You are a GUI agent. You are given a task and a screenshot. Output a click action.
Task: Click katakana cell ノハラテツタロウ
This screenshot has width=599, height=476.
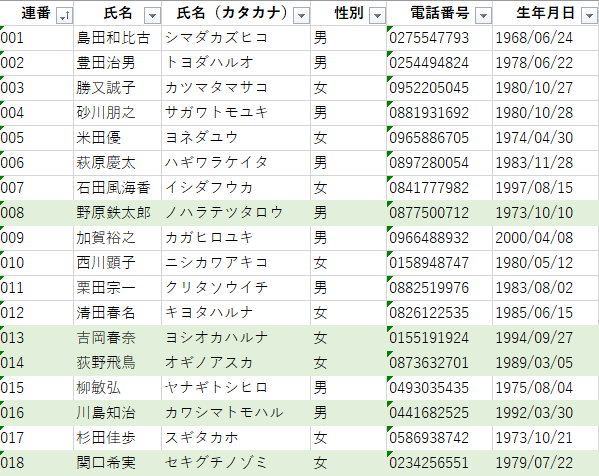tap(236, 213)
